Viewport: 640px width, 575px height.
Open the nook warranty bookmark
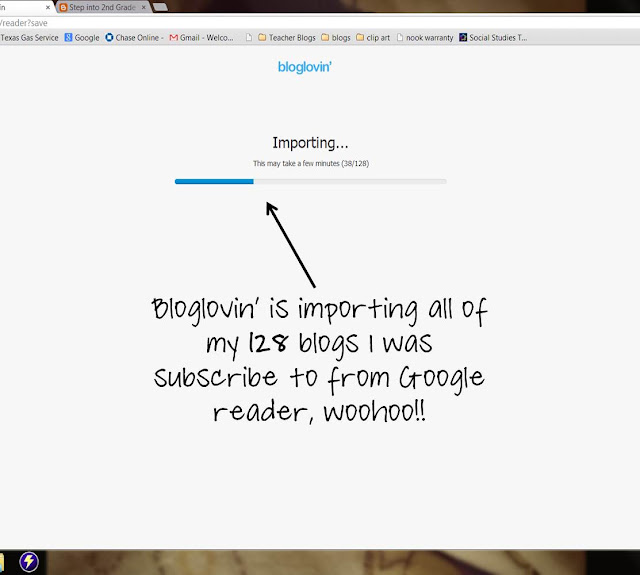pos(425,38)
